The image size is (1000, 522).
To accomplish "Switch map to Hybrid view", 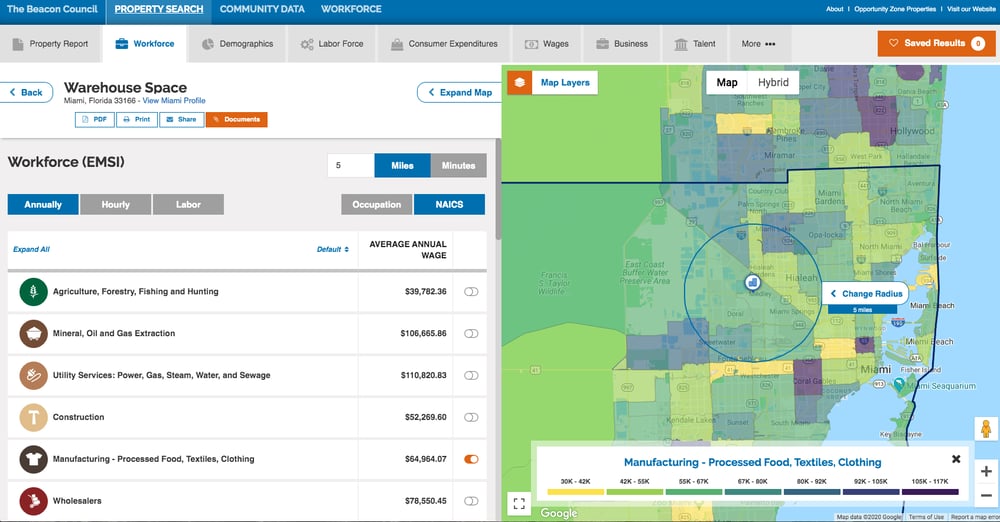I will pyautogui.click(x=773, y=82).
